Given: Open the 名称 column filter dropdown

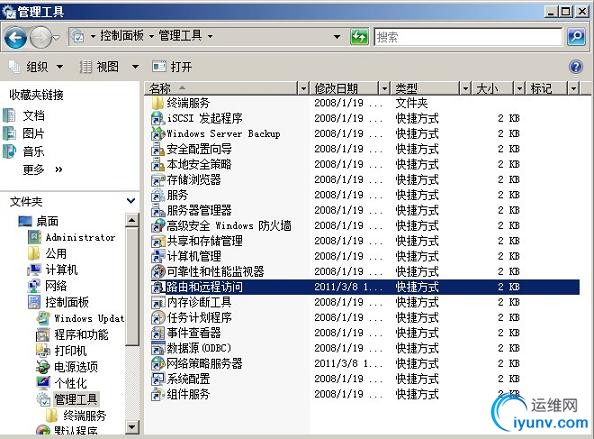Looking at the screenshot, I should tap(303, 89).
